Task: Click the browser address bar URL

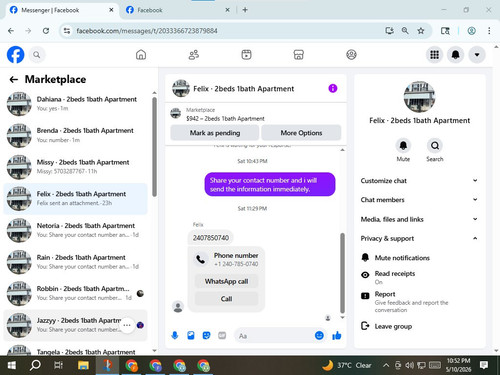Action: (x=147, y=31)
